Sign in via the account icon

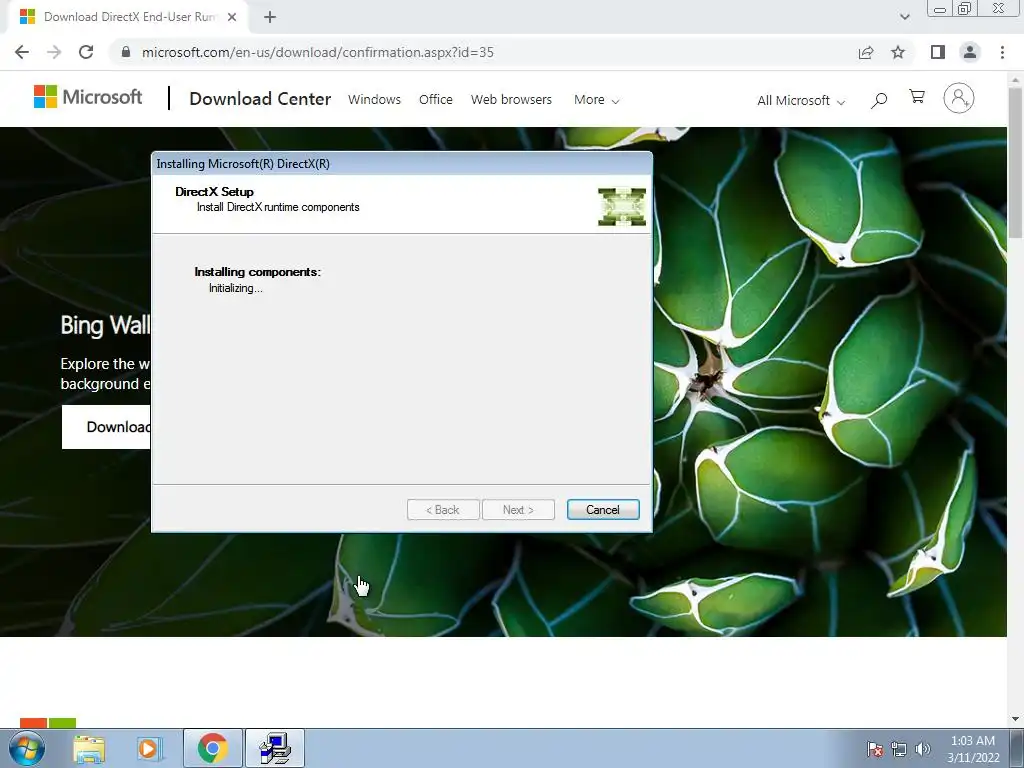tap(958, 98)
